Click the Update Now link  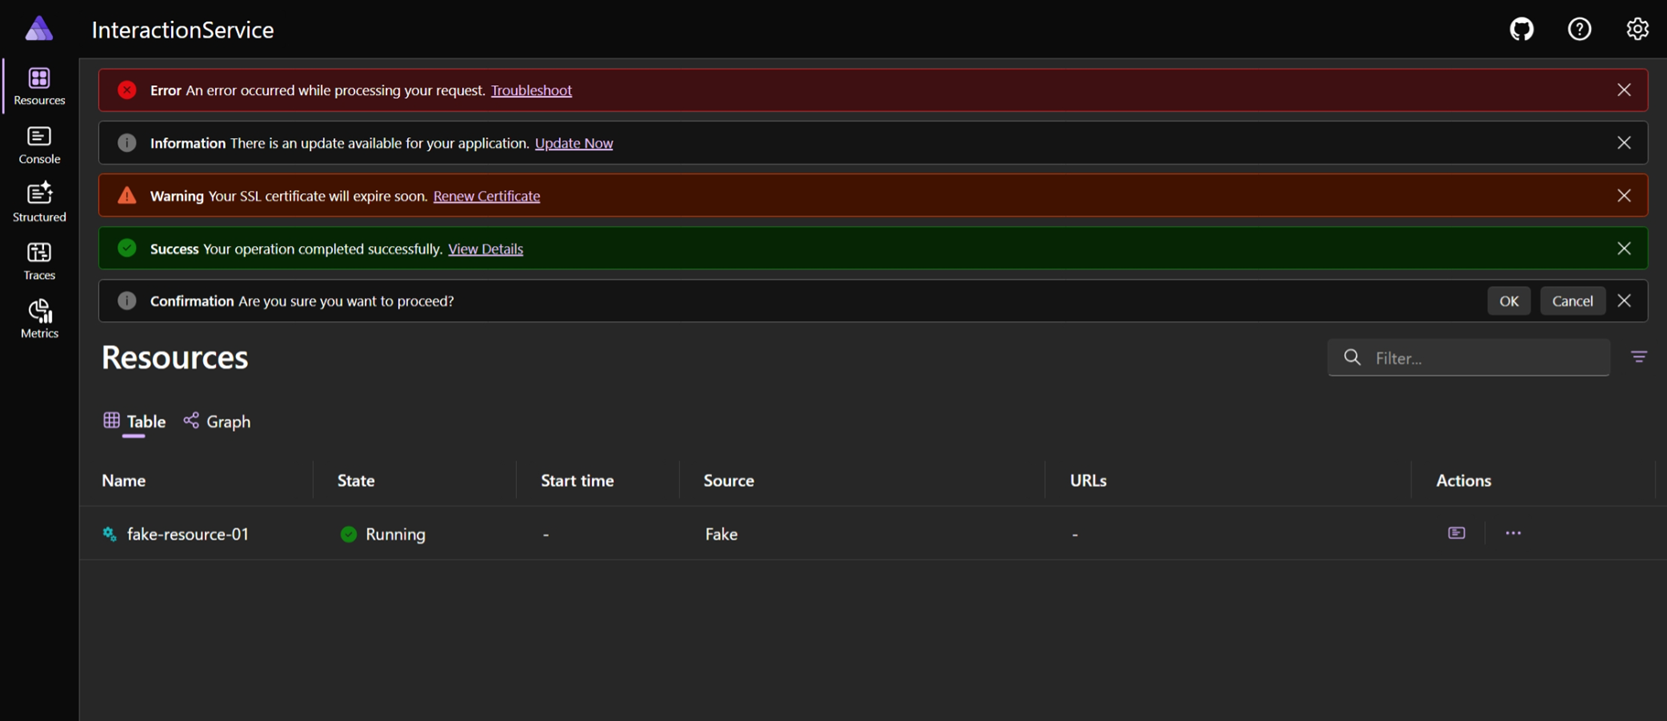tap(573, 143)
